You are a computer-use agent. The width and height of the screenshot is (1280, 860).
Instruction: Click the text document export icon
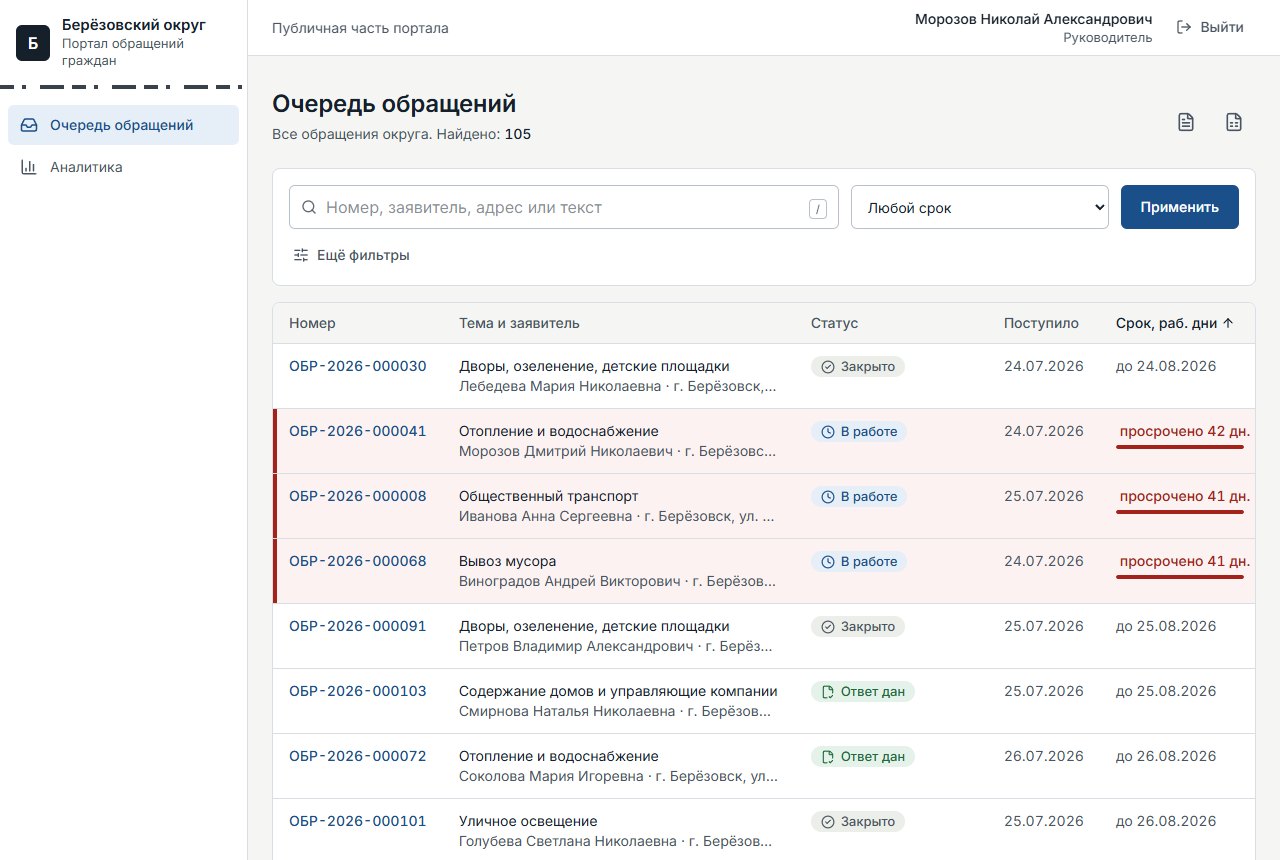click(1186, 123)
